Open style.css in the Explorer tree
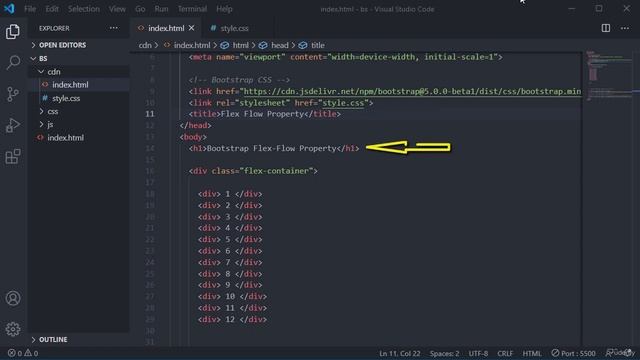The image size is (640, 360). [x=66, y=98]
